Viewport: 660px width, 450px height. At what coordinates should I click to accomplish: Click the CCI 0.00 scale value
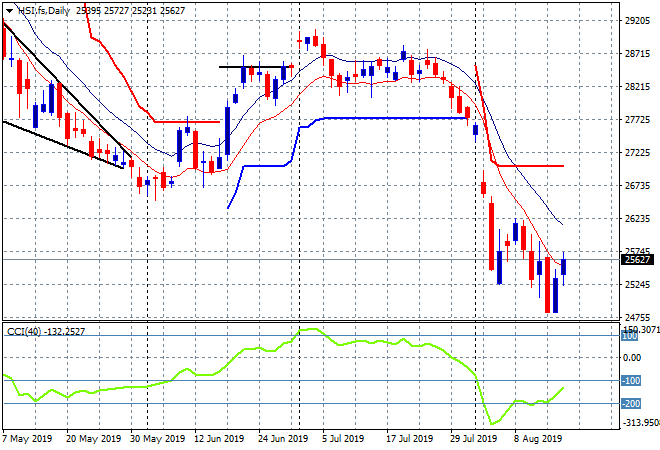(x=632, y=358)
